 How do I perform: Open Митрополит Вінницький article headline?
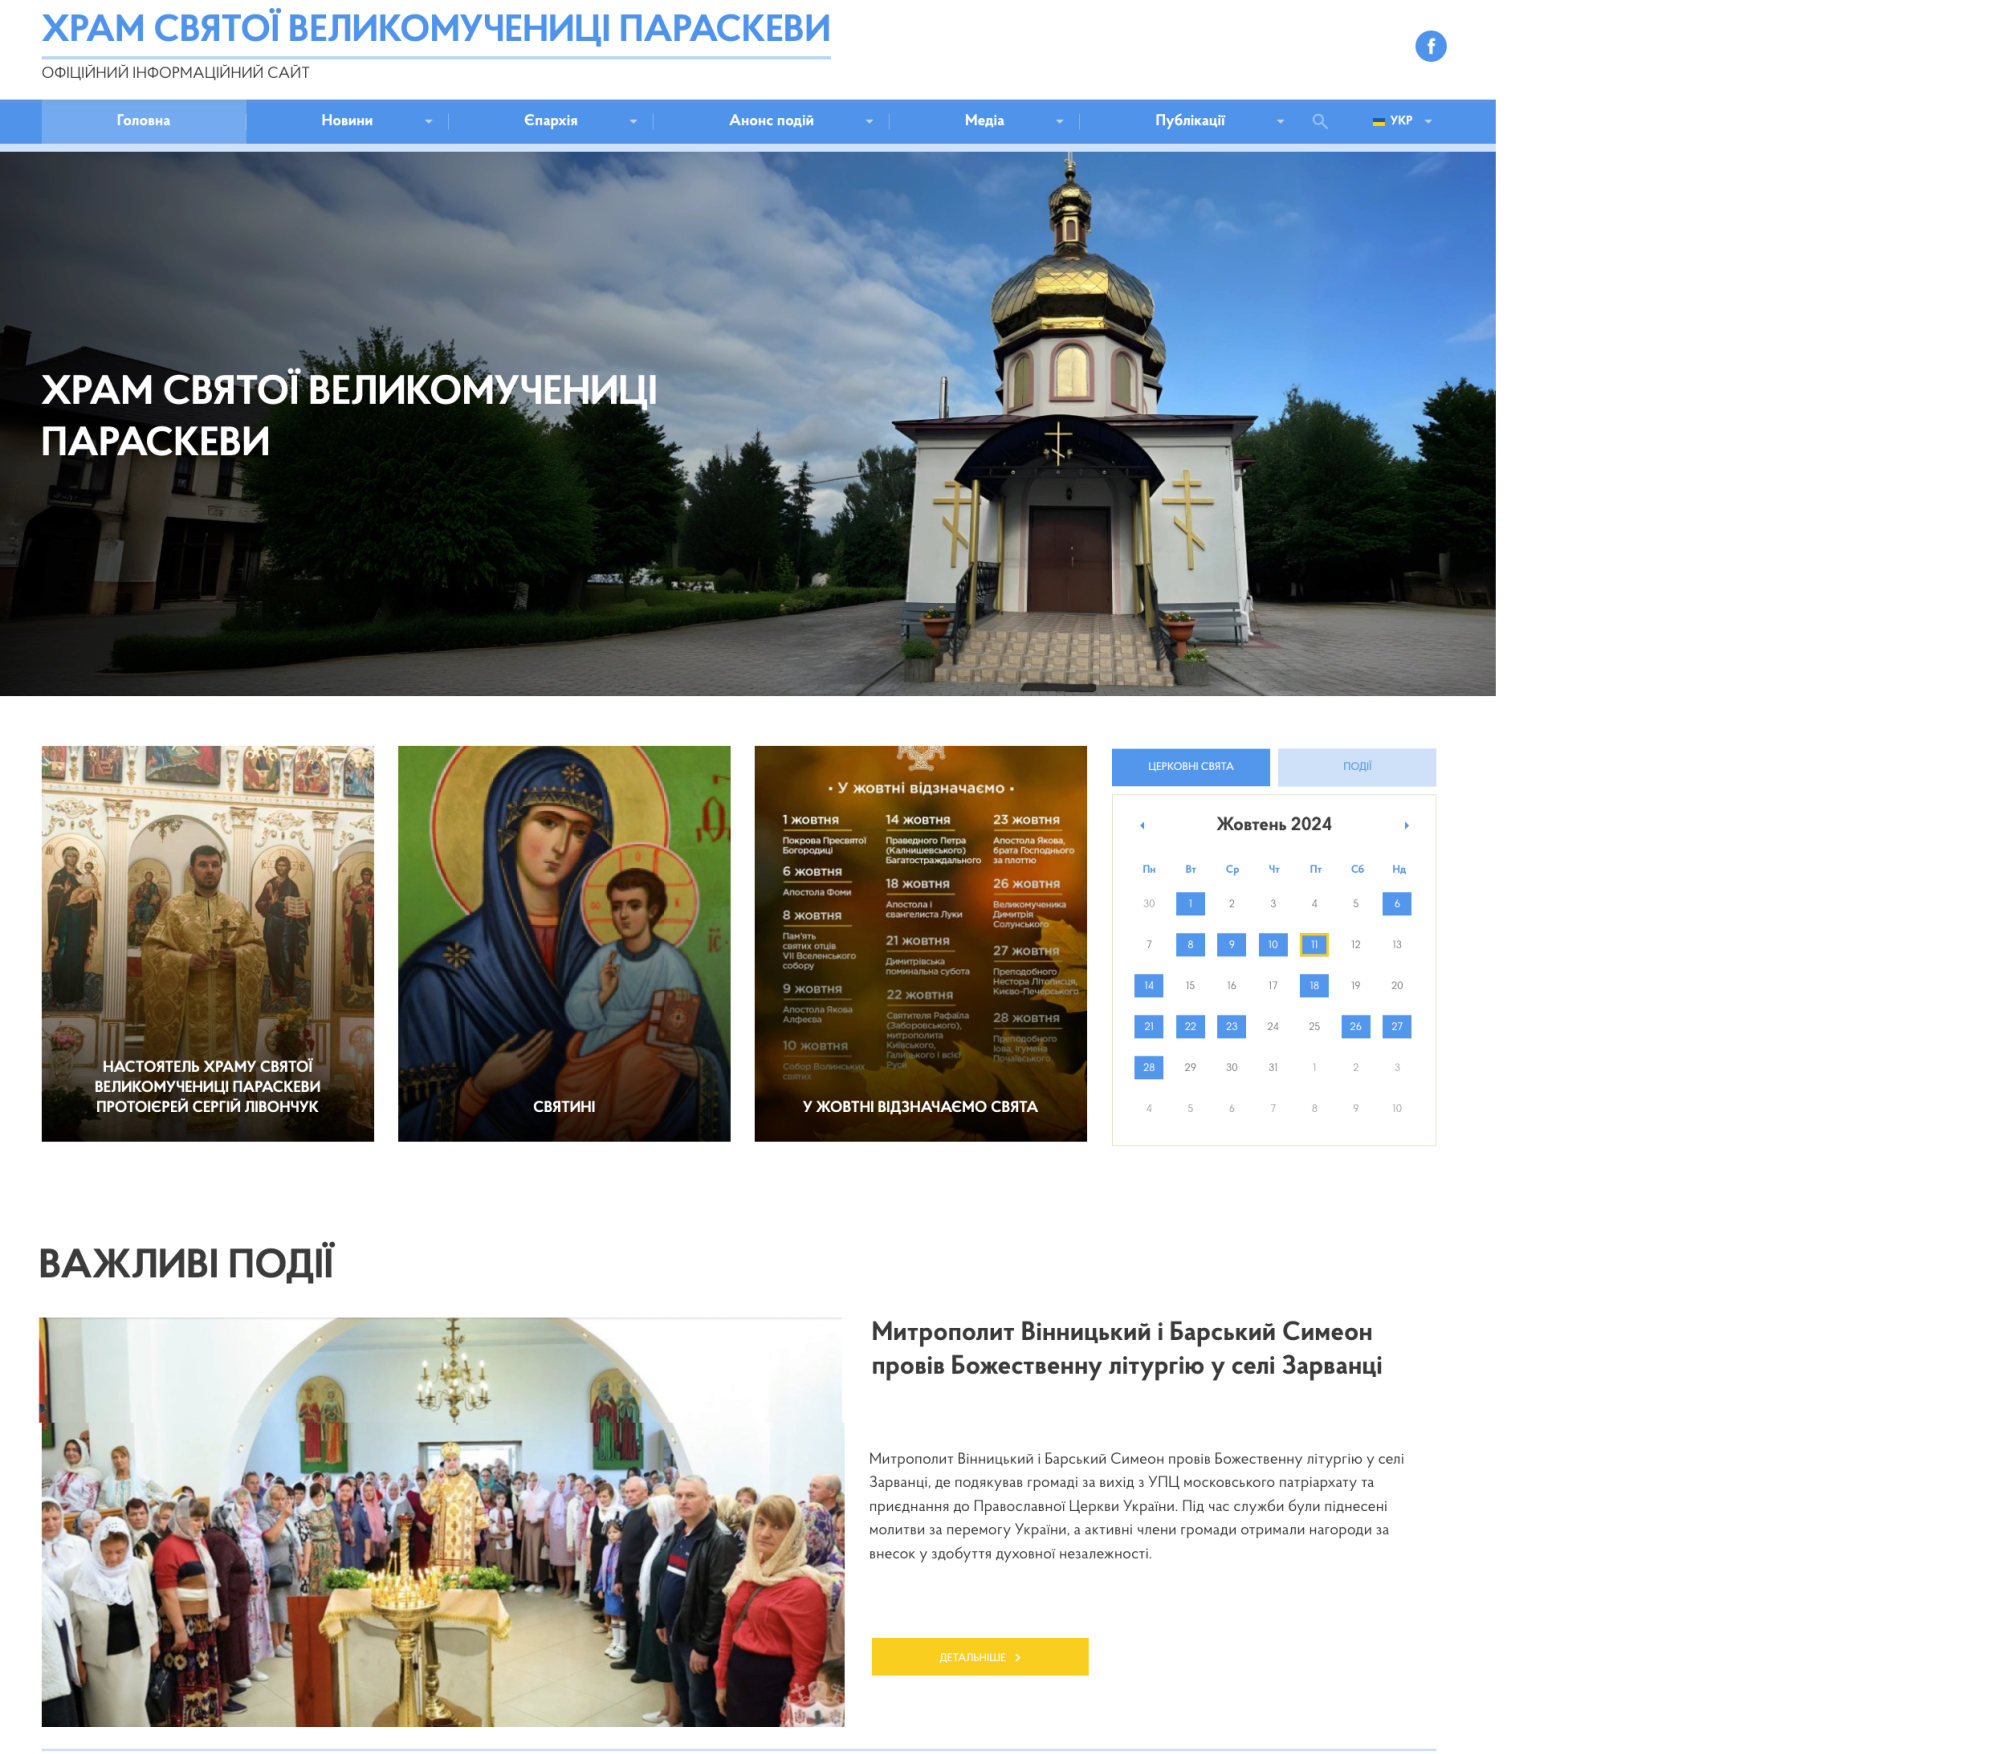pyautogui.click(x=1126, y=1348)
